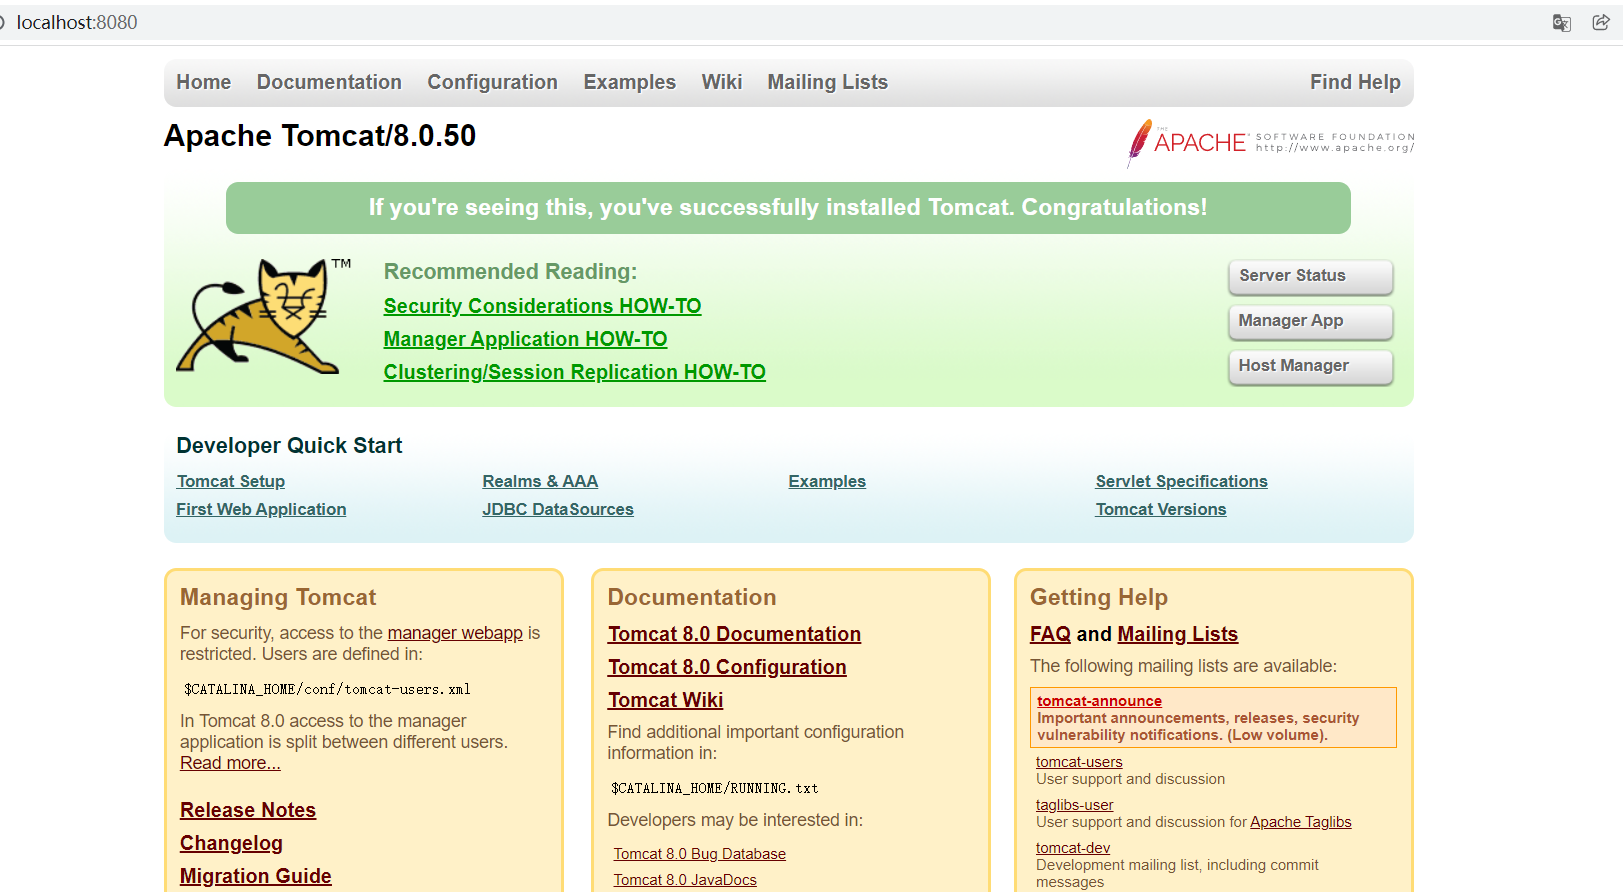Open the taglibs-user mailing list link
This screenshot has height=892, width=1623.
click(x=1074, y=805)
